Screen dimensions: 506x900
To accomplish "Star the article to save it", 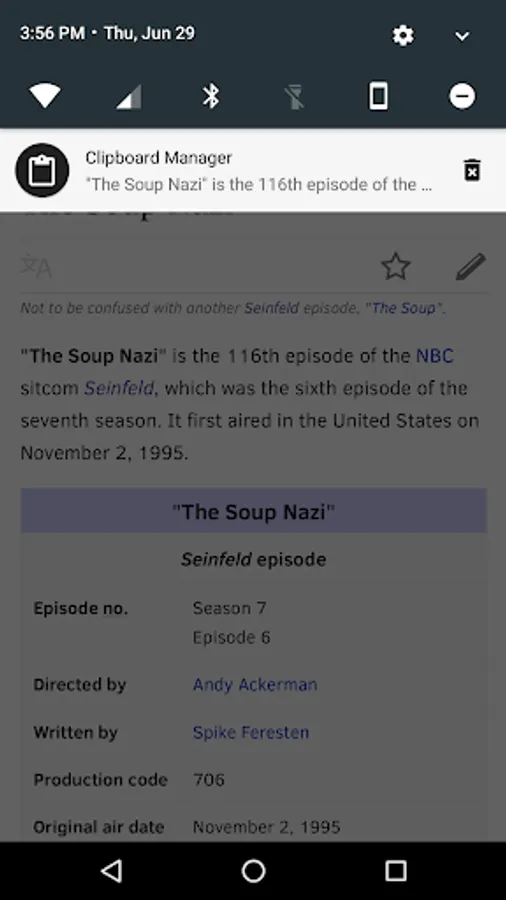I will pyautogui.click(x=396, y=266).
